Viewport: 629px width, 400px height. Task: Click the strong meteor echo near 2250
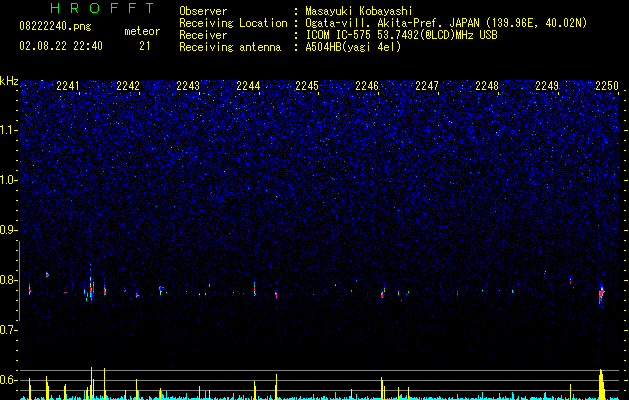(601, 295)
